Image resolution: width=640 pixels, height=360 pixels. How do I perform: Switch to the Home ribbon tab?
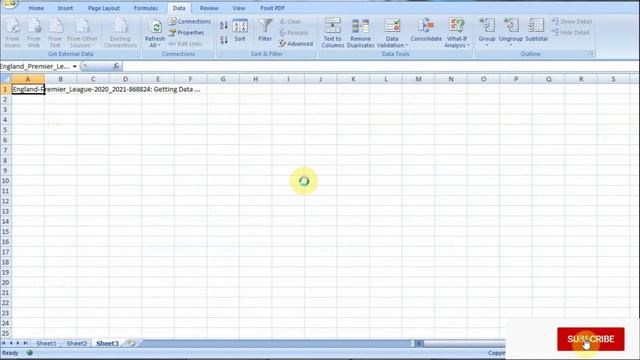pos(36,8)
